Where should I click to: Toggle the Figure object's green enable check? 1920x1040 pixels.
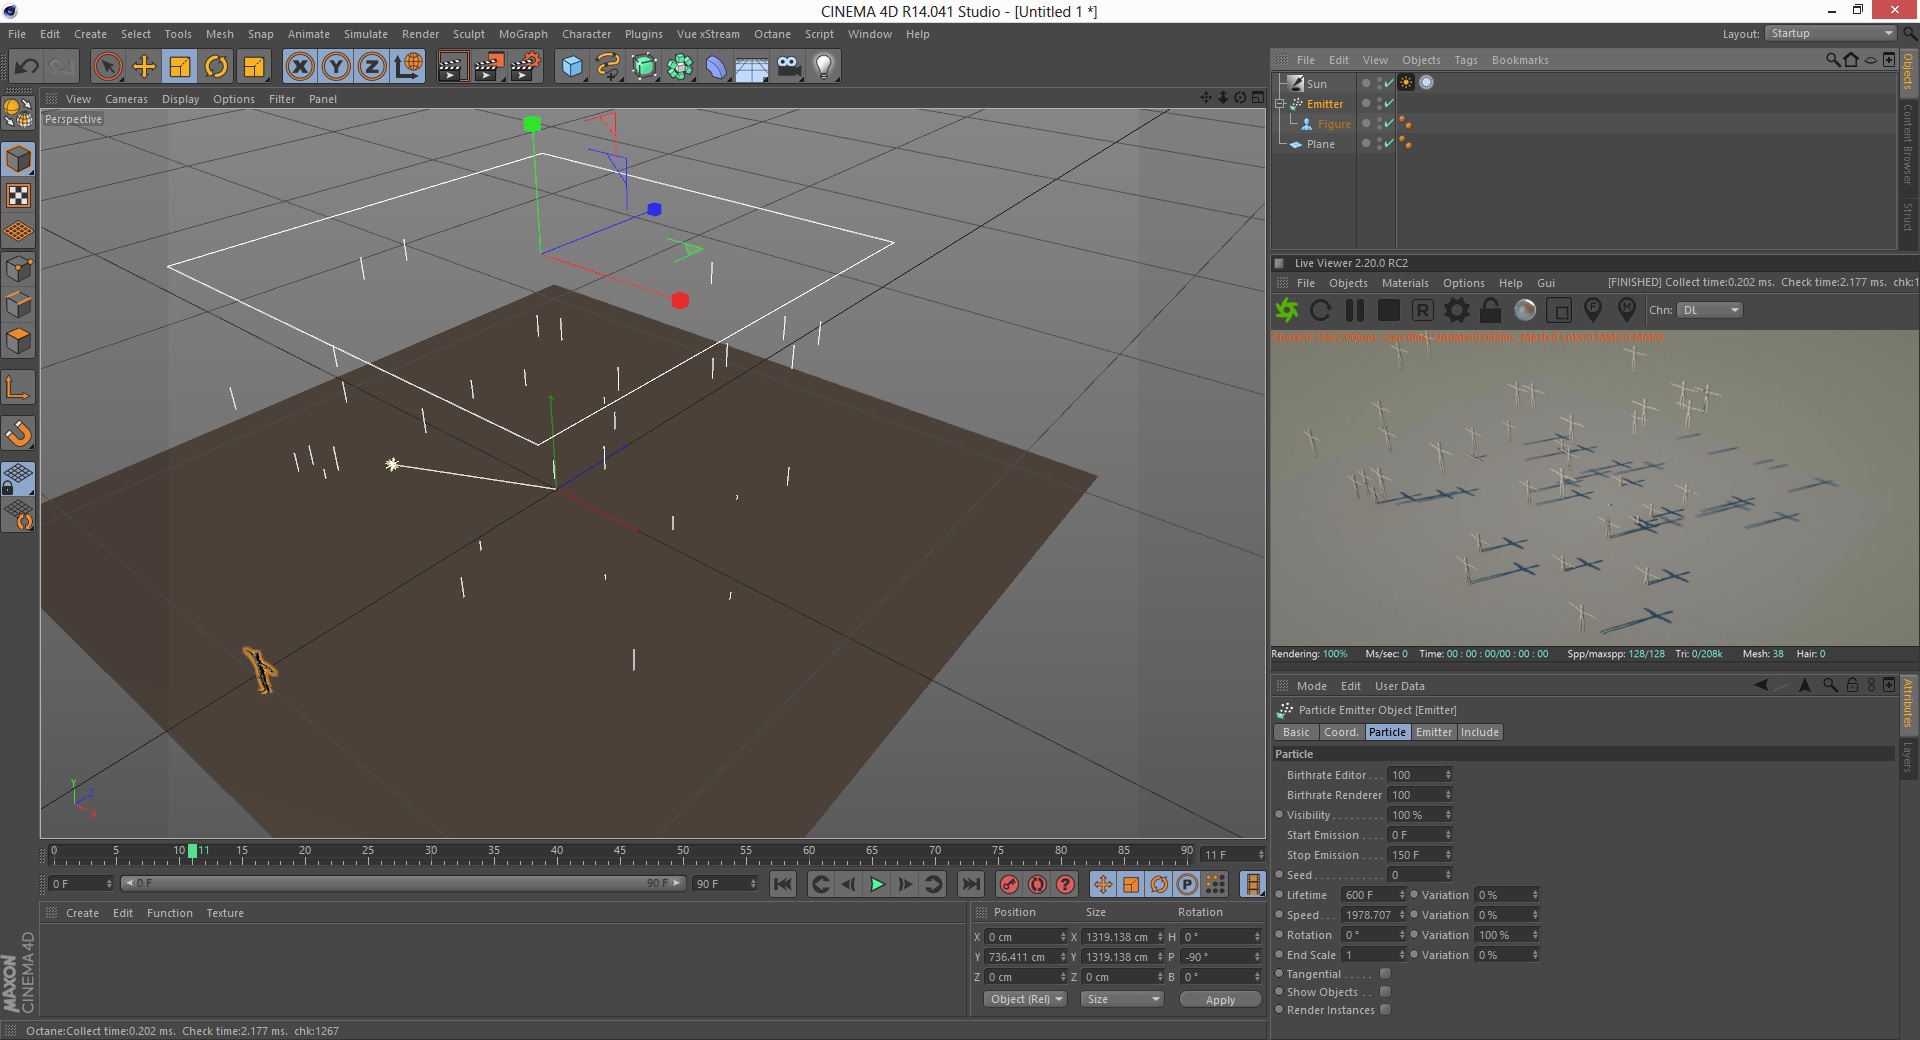click(1389, 123)
